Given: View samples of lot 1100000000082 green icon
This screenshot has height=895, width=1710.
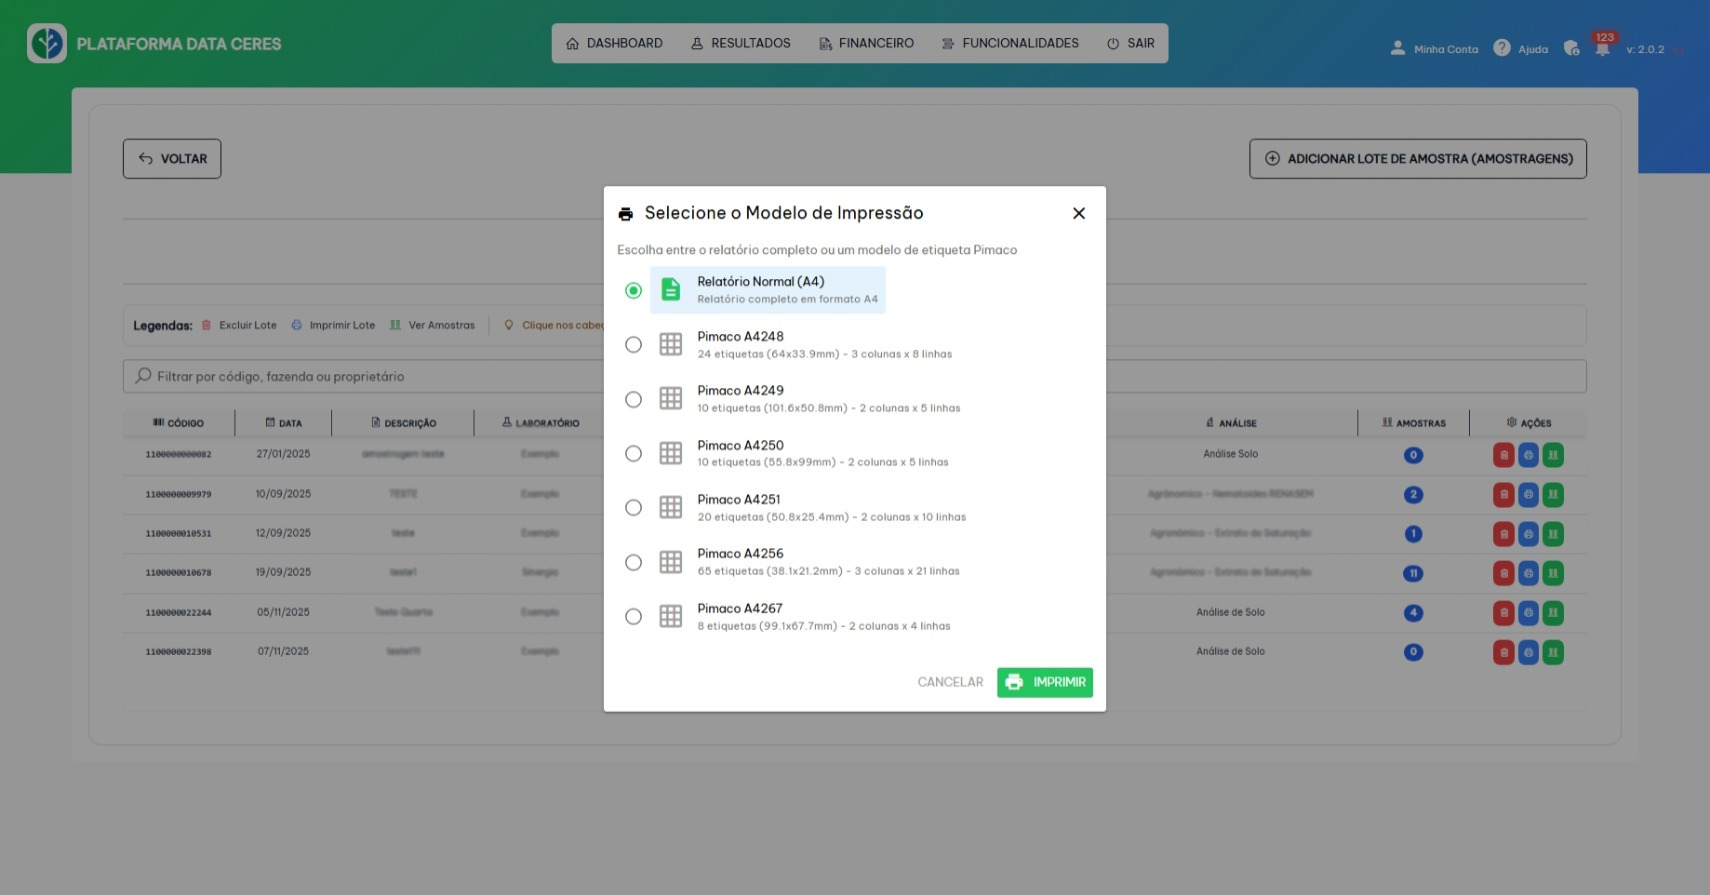Looking at the screenshot, I should [1553, 455].
